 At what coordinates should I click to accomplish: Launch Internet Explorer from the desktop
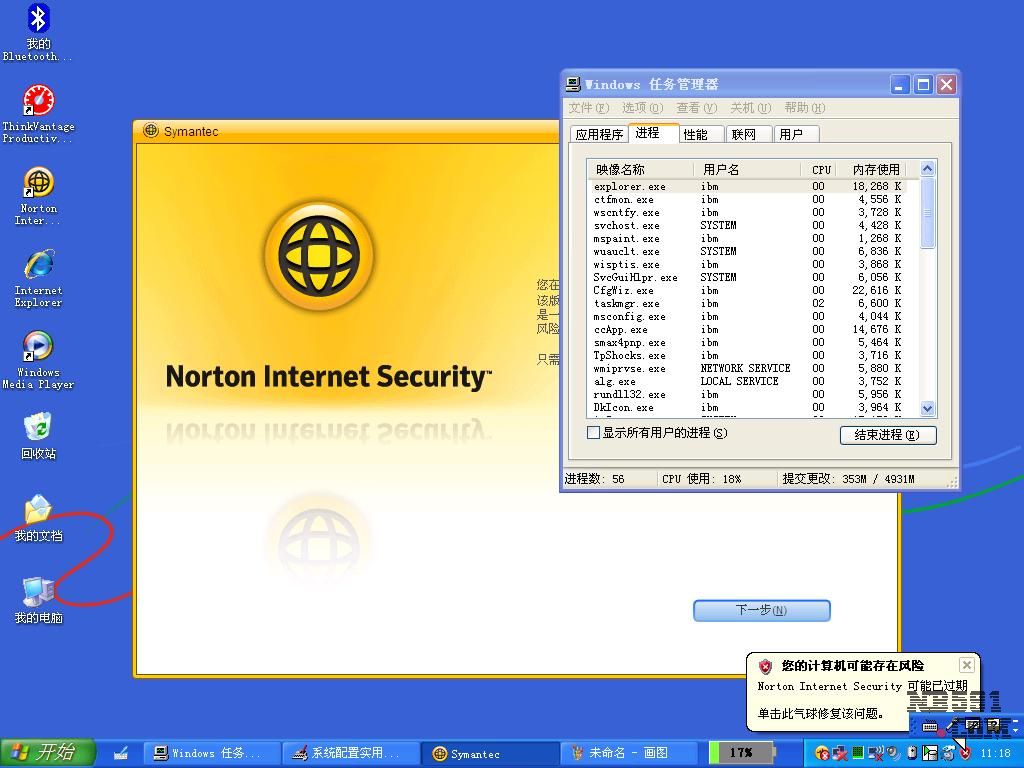click(38, 265)
